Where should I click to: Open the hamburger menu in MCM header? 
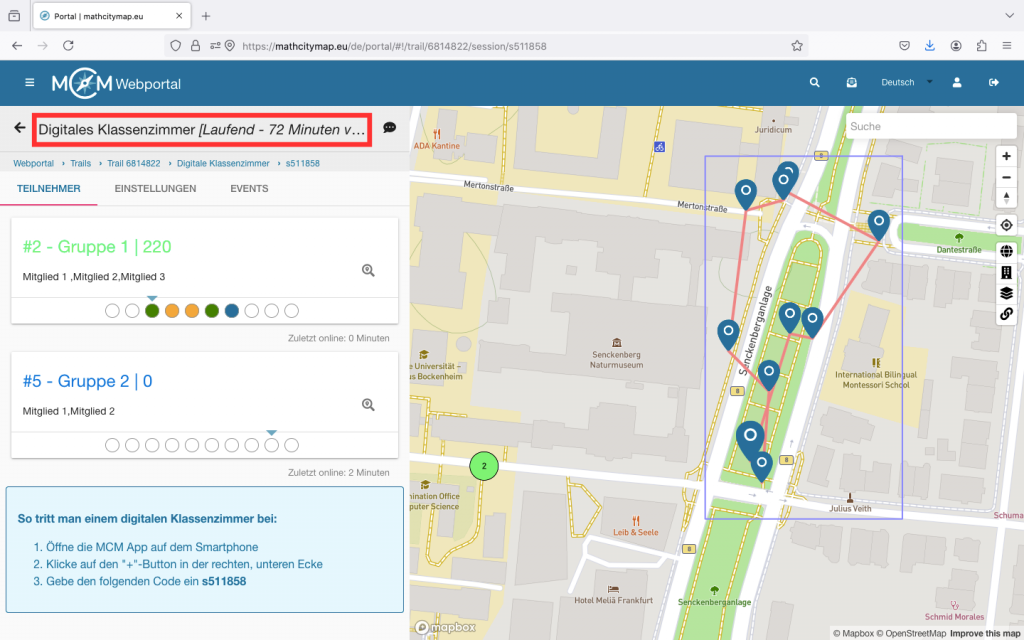(x=30, y=82)
